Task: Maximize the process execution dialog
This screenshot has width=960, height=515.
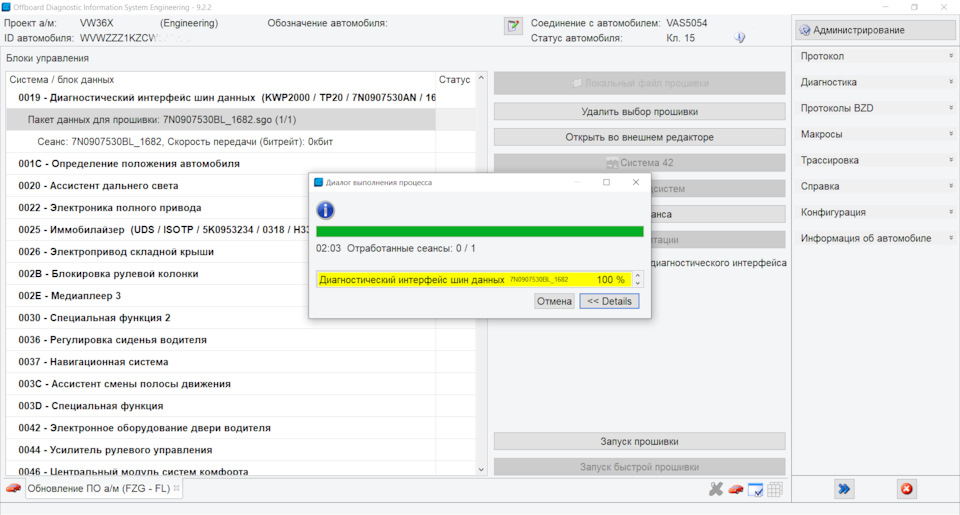Action: tap(606, 182)
